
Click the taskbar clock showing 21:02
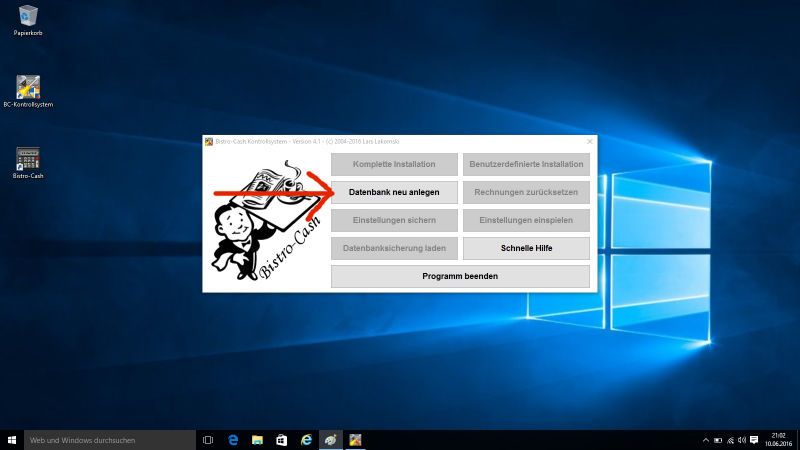pyautogui.click(x=778, y=440)
